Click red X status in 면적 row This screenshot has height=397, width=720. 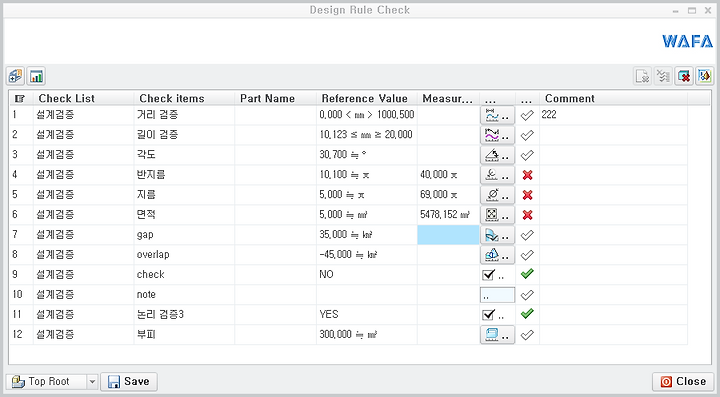click(527, 215)
